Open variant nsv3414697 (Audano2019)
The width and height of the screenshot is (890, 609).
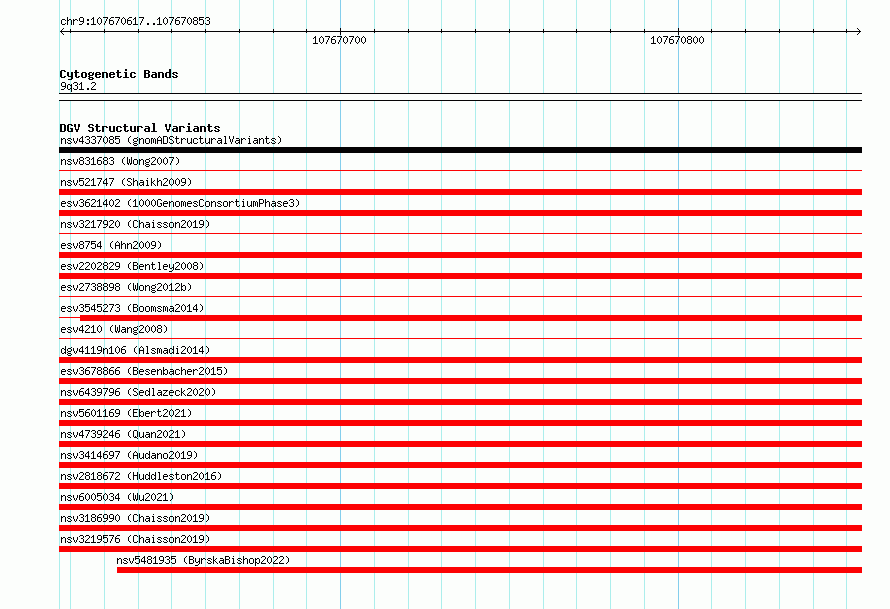[x=129, y=455]
